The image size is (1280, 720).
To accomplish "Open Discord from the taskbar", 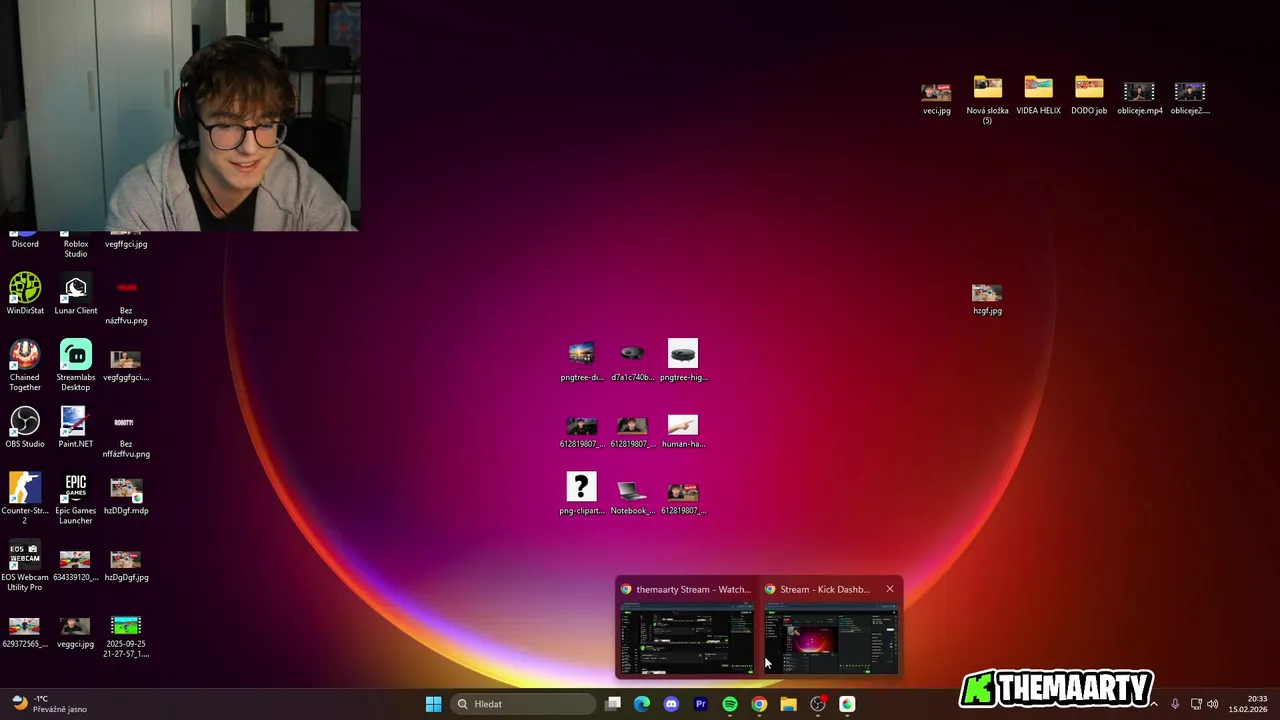I will (671, 704).
